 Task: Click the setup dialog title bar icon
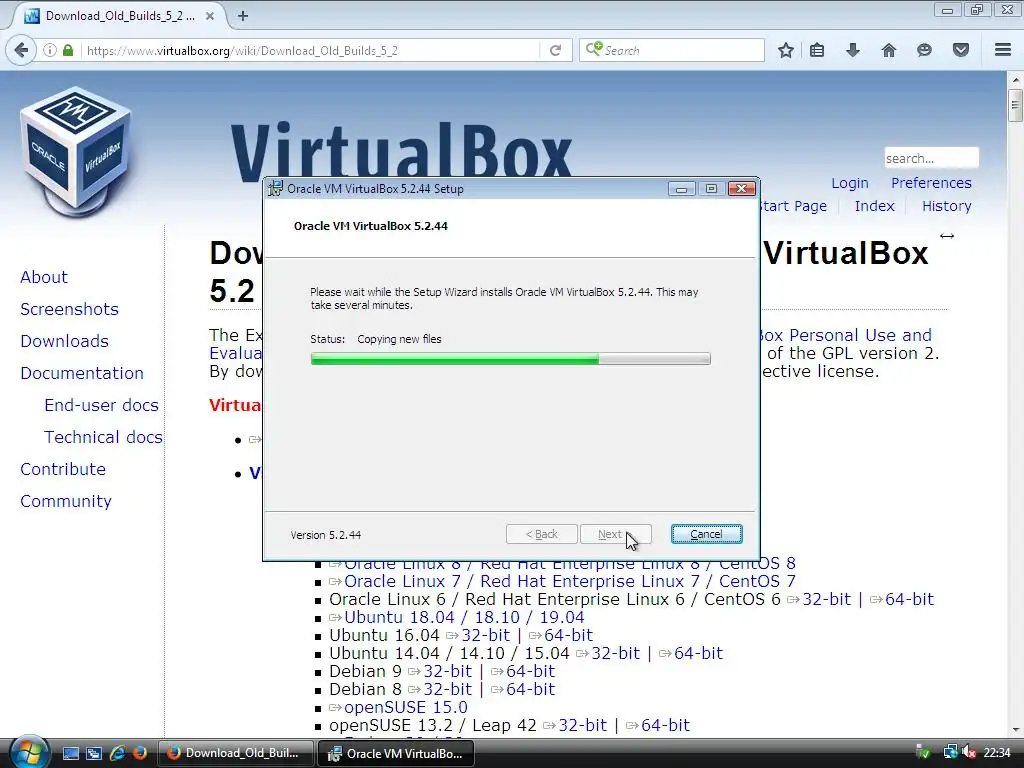point(276,189)
